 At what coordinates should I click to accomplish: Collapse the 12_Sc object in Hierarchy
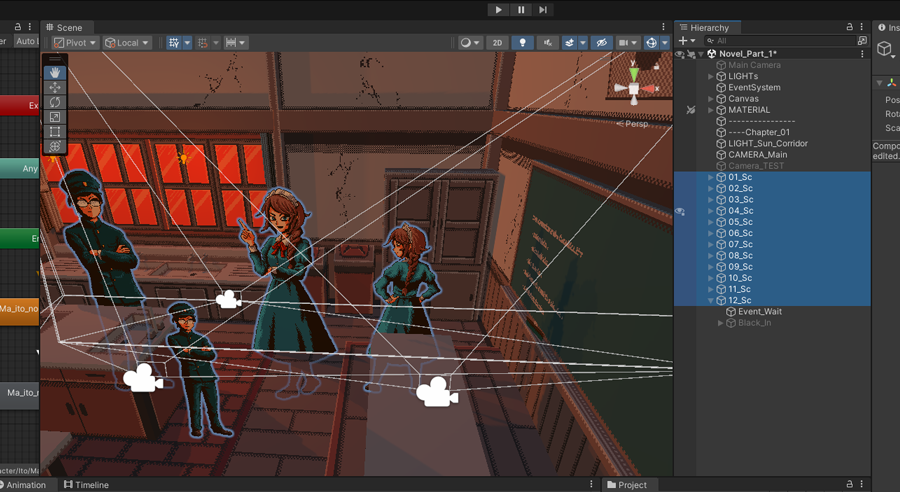(x=711, y=300)
